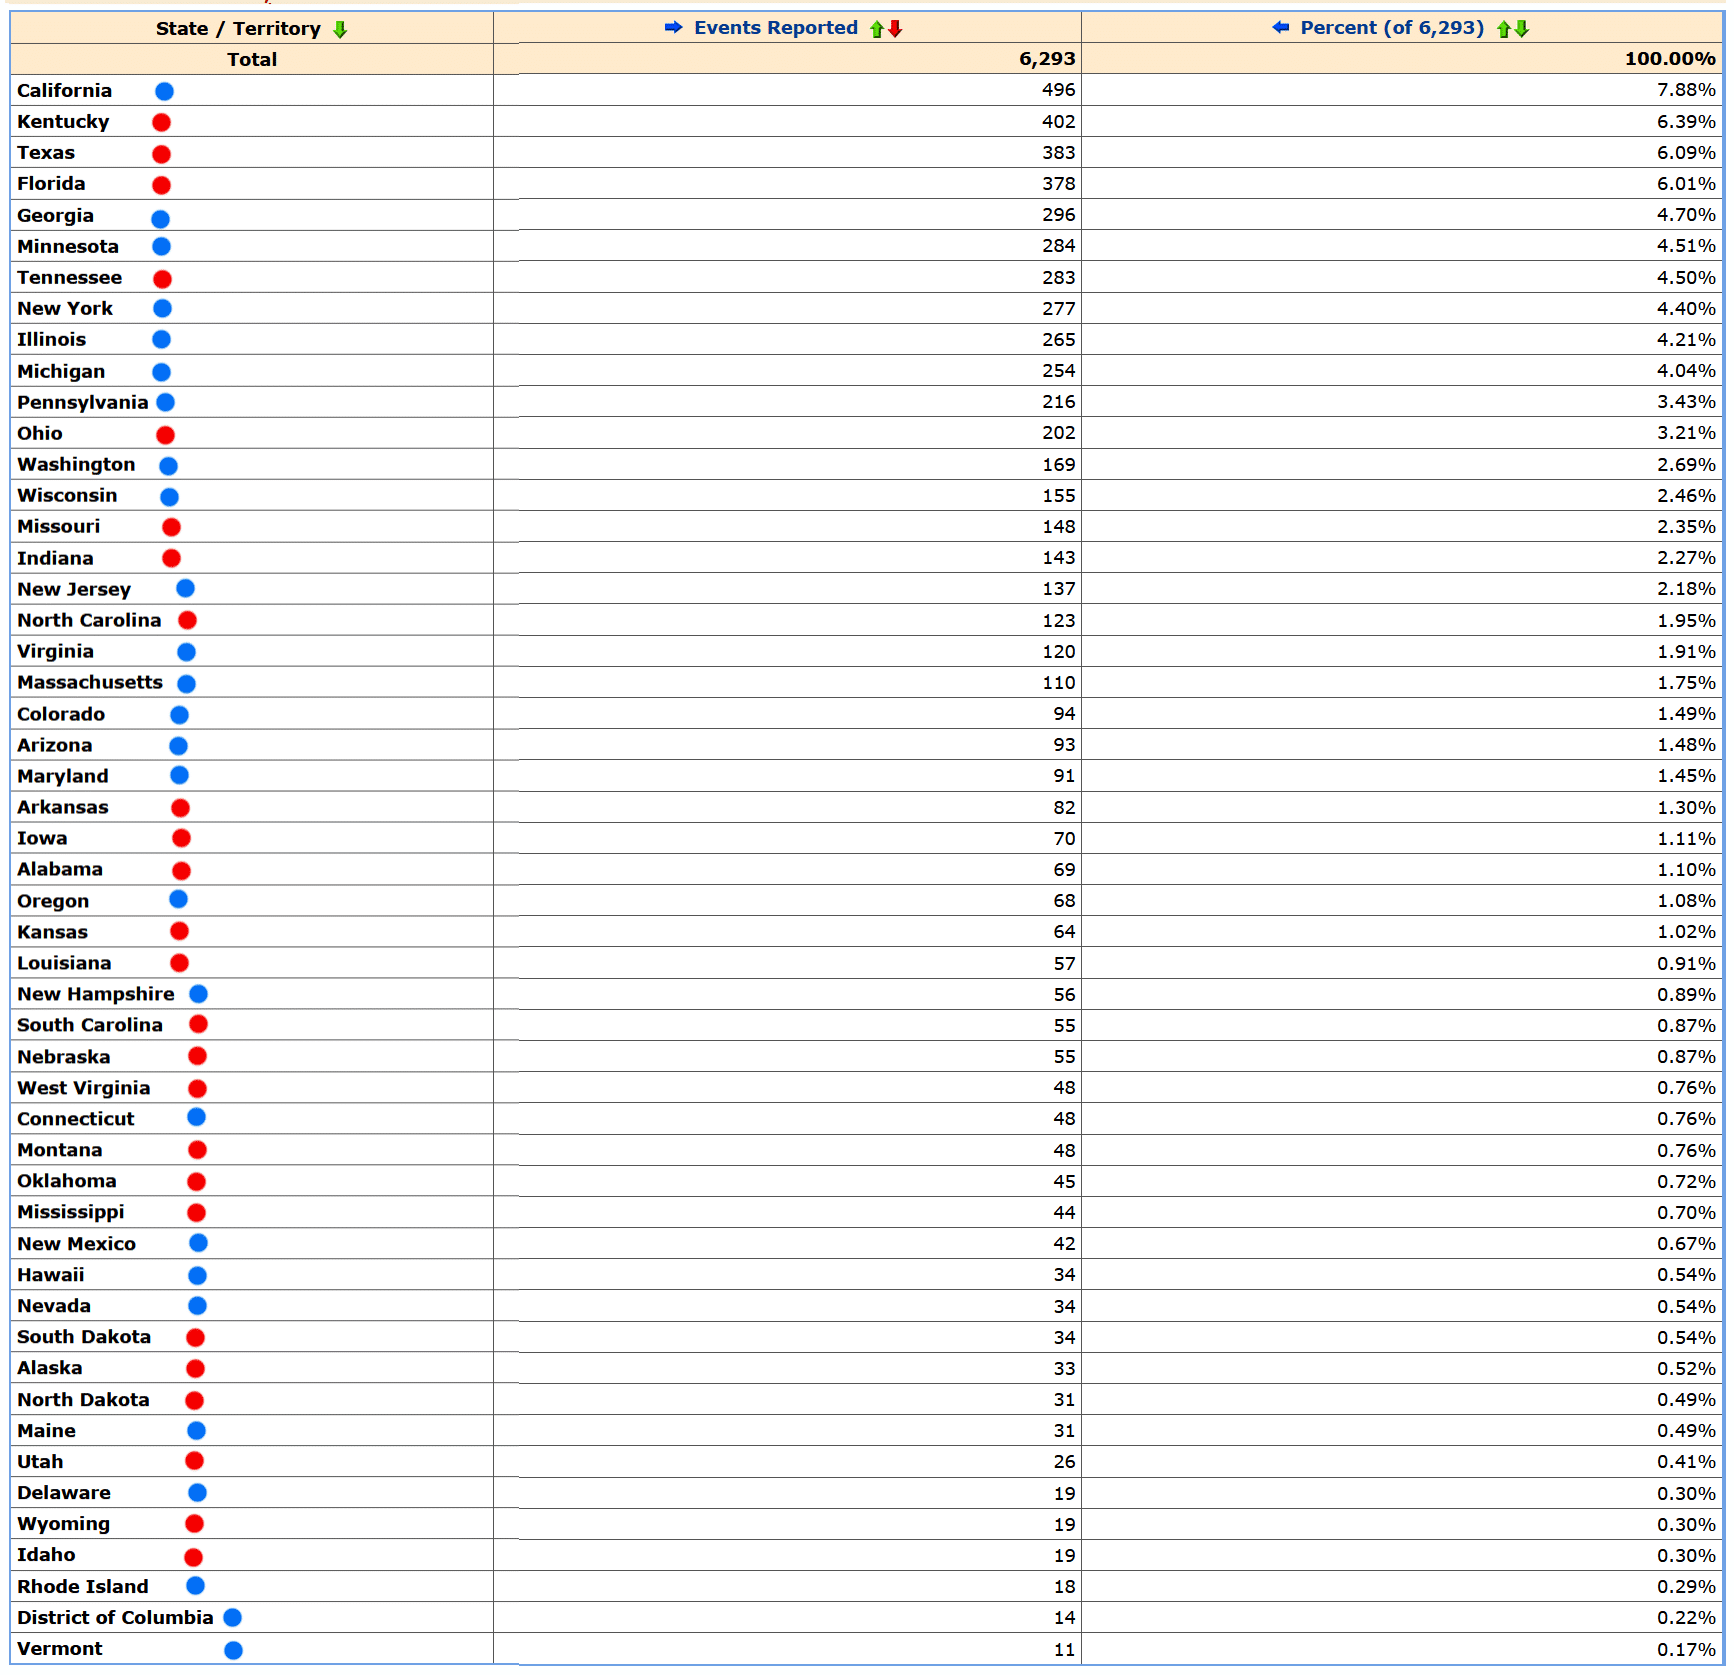
Task: Select the Iowa state name
Action: click(42, 839)
